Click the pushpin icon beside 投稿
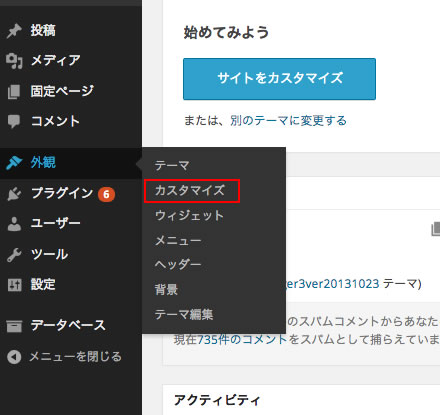This screenshot has width=440, height=415. (x=14, y=31)
